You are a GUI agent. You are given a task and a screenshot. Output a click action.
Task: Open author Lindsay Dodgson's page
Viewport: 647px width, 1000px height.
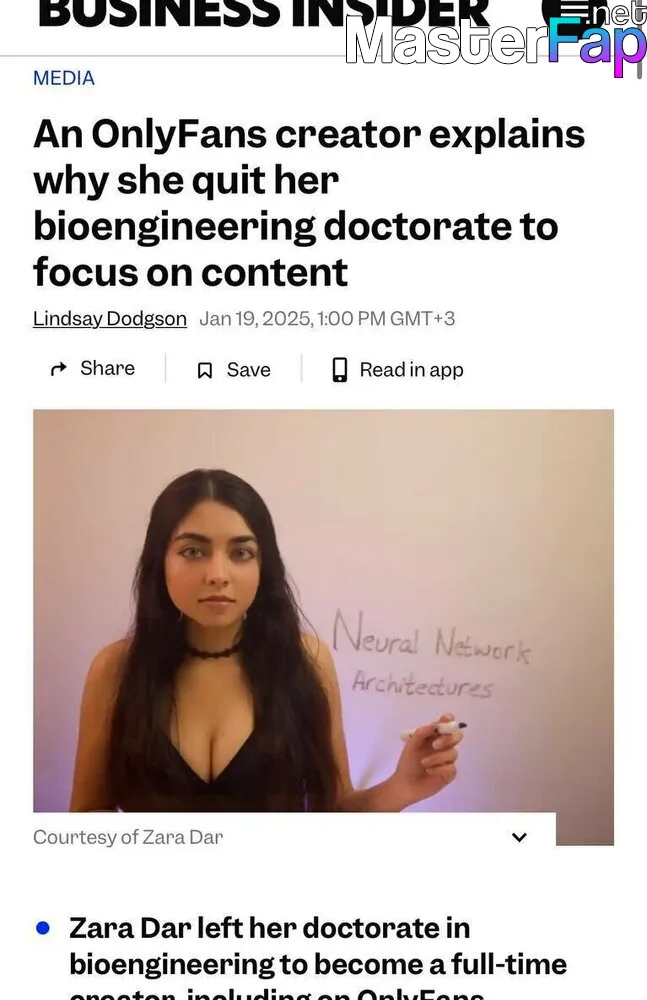tap(110, 318)
